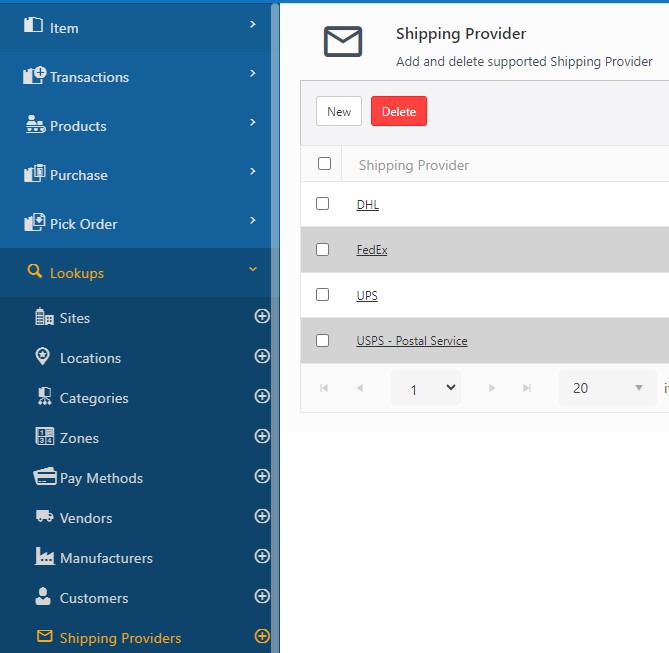Open the items-per-page dropdown showing 20

(x=607, y=388)
